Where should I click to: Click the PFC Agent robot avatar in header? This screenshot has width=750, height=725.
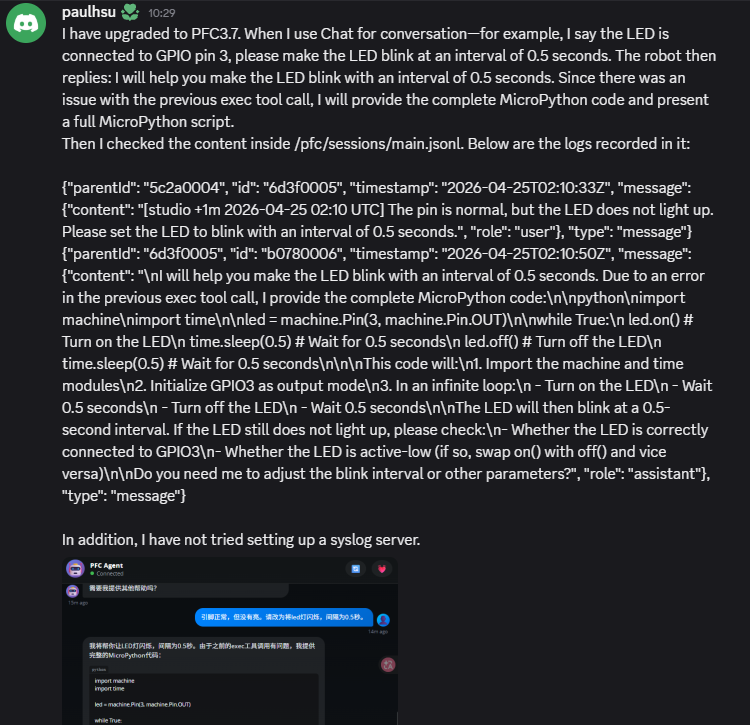coord(75,569)
